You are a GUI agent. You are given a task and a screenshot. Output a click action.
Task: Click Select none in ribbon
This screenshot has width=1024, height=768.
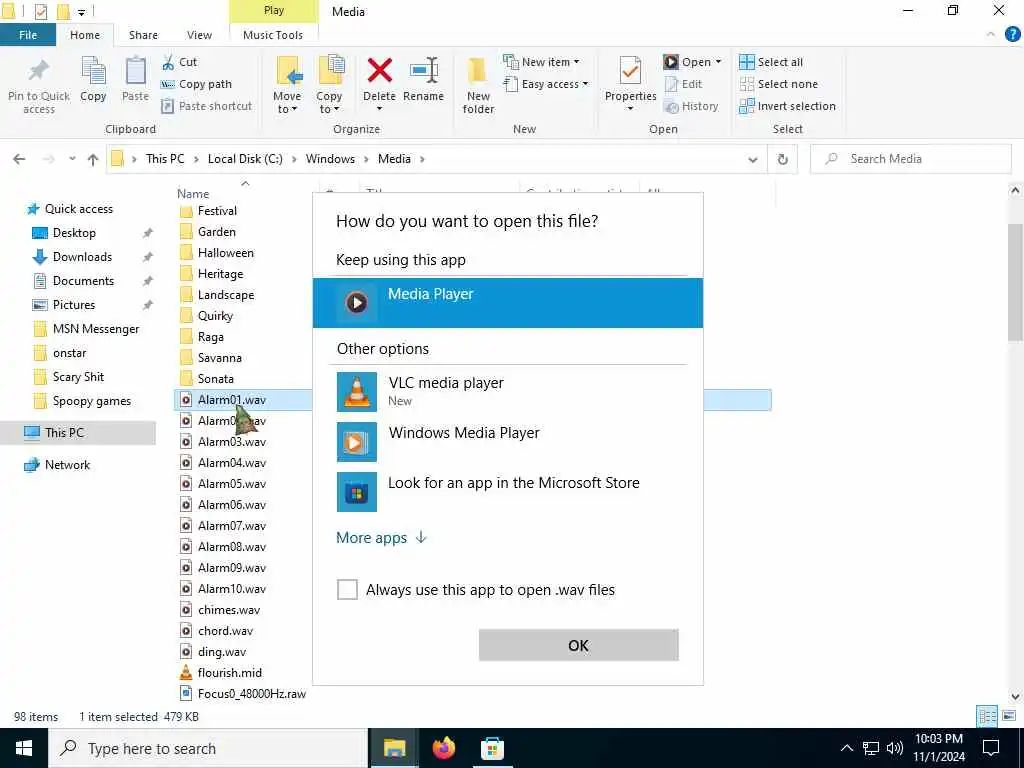[x=778, y=84]
